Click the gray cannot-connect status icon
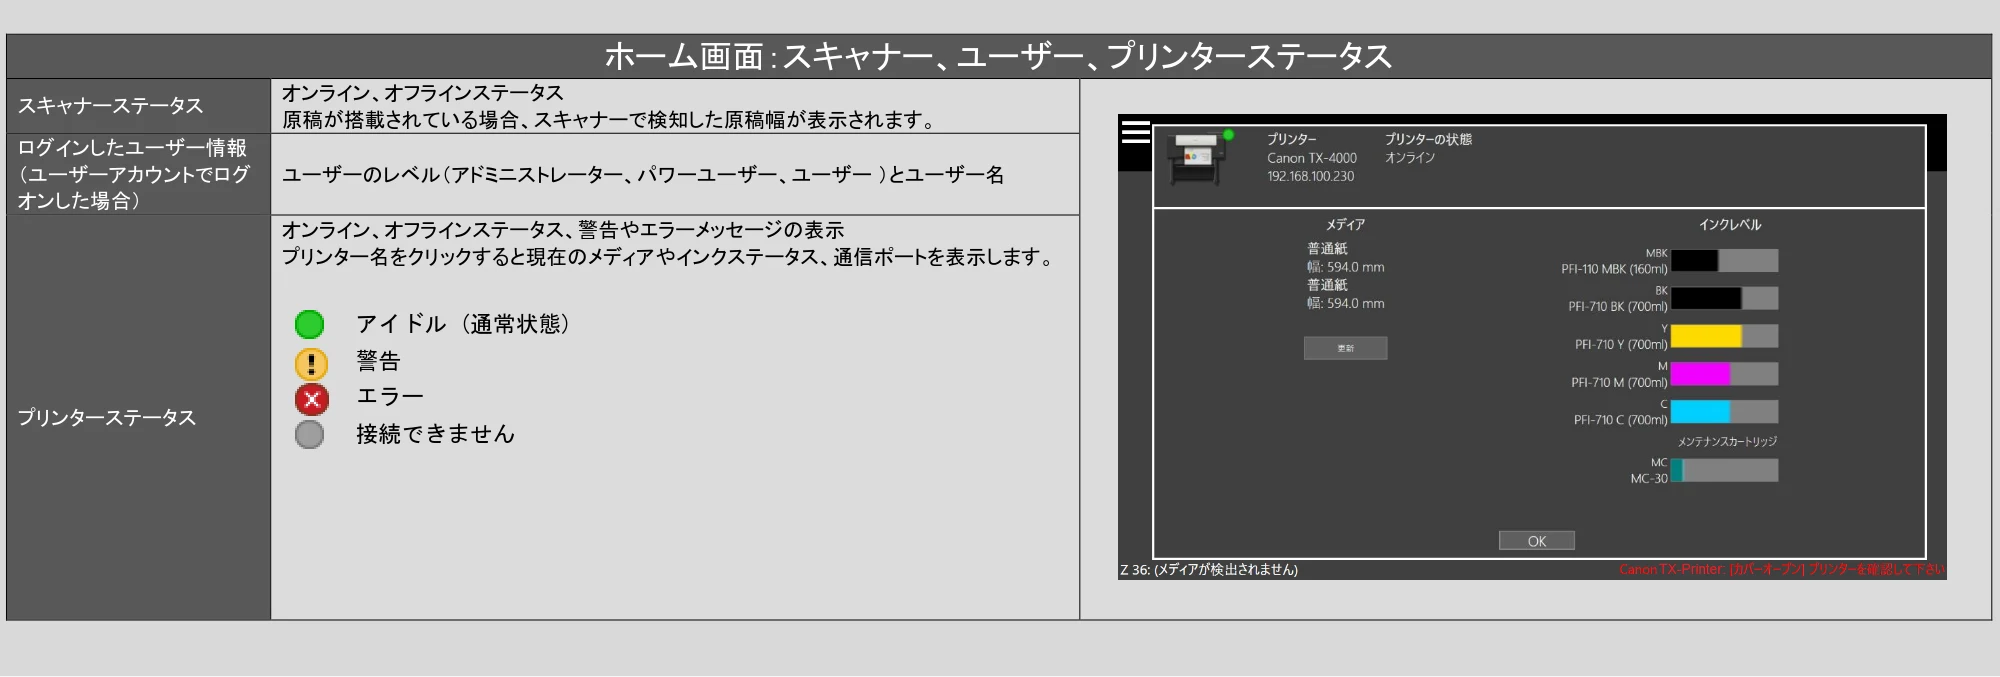Viewport: 2000px width, 677px height. [x=310, y=434]
